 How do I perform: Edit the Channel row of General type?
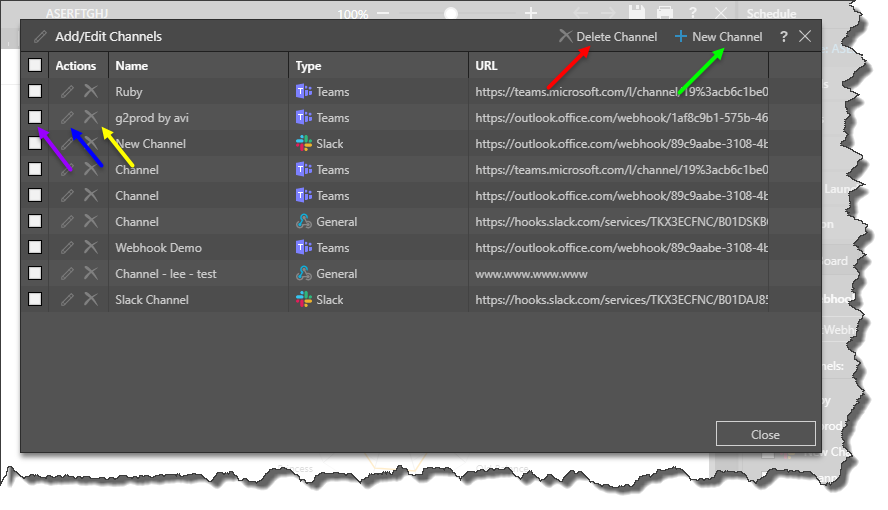coord(67,221)
